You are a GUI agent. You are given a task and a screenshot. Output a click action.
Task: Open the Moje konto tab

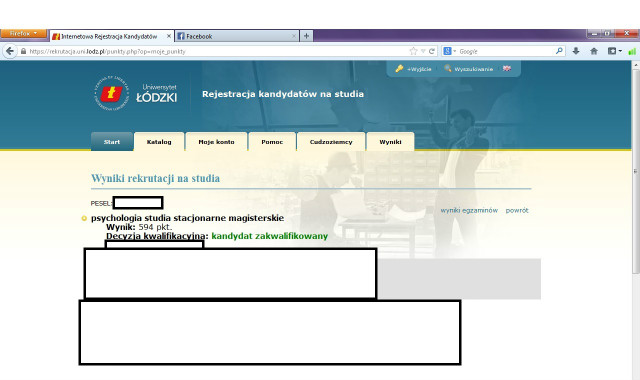coord(216,142)
